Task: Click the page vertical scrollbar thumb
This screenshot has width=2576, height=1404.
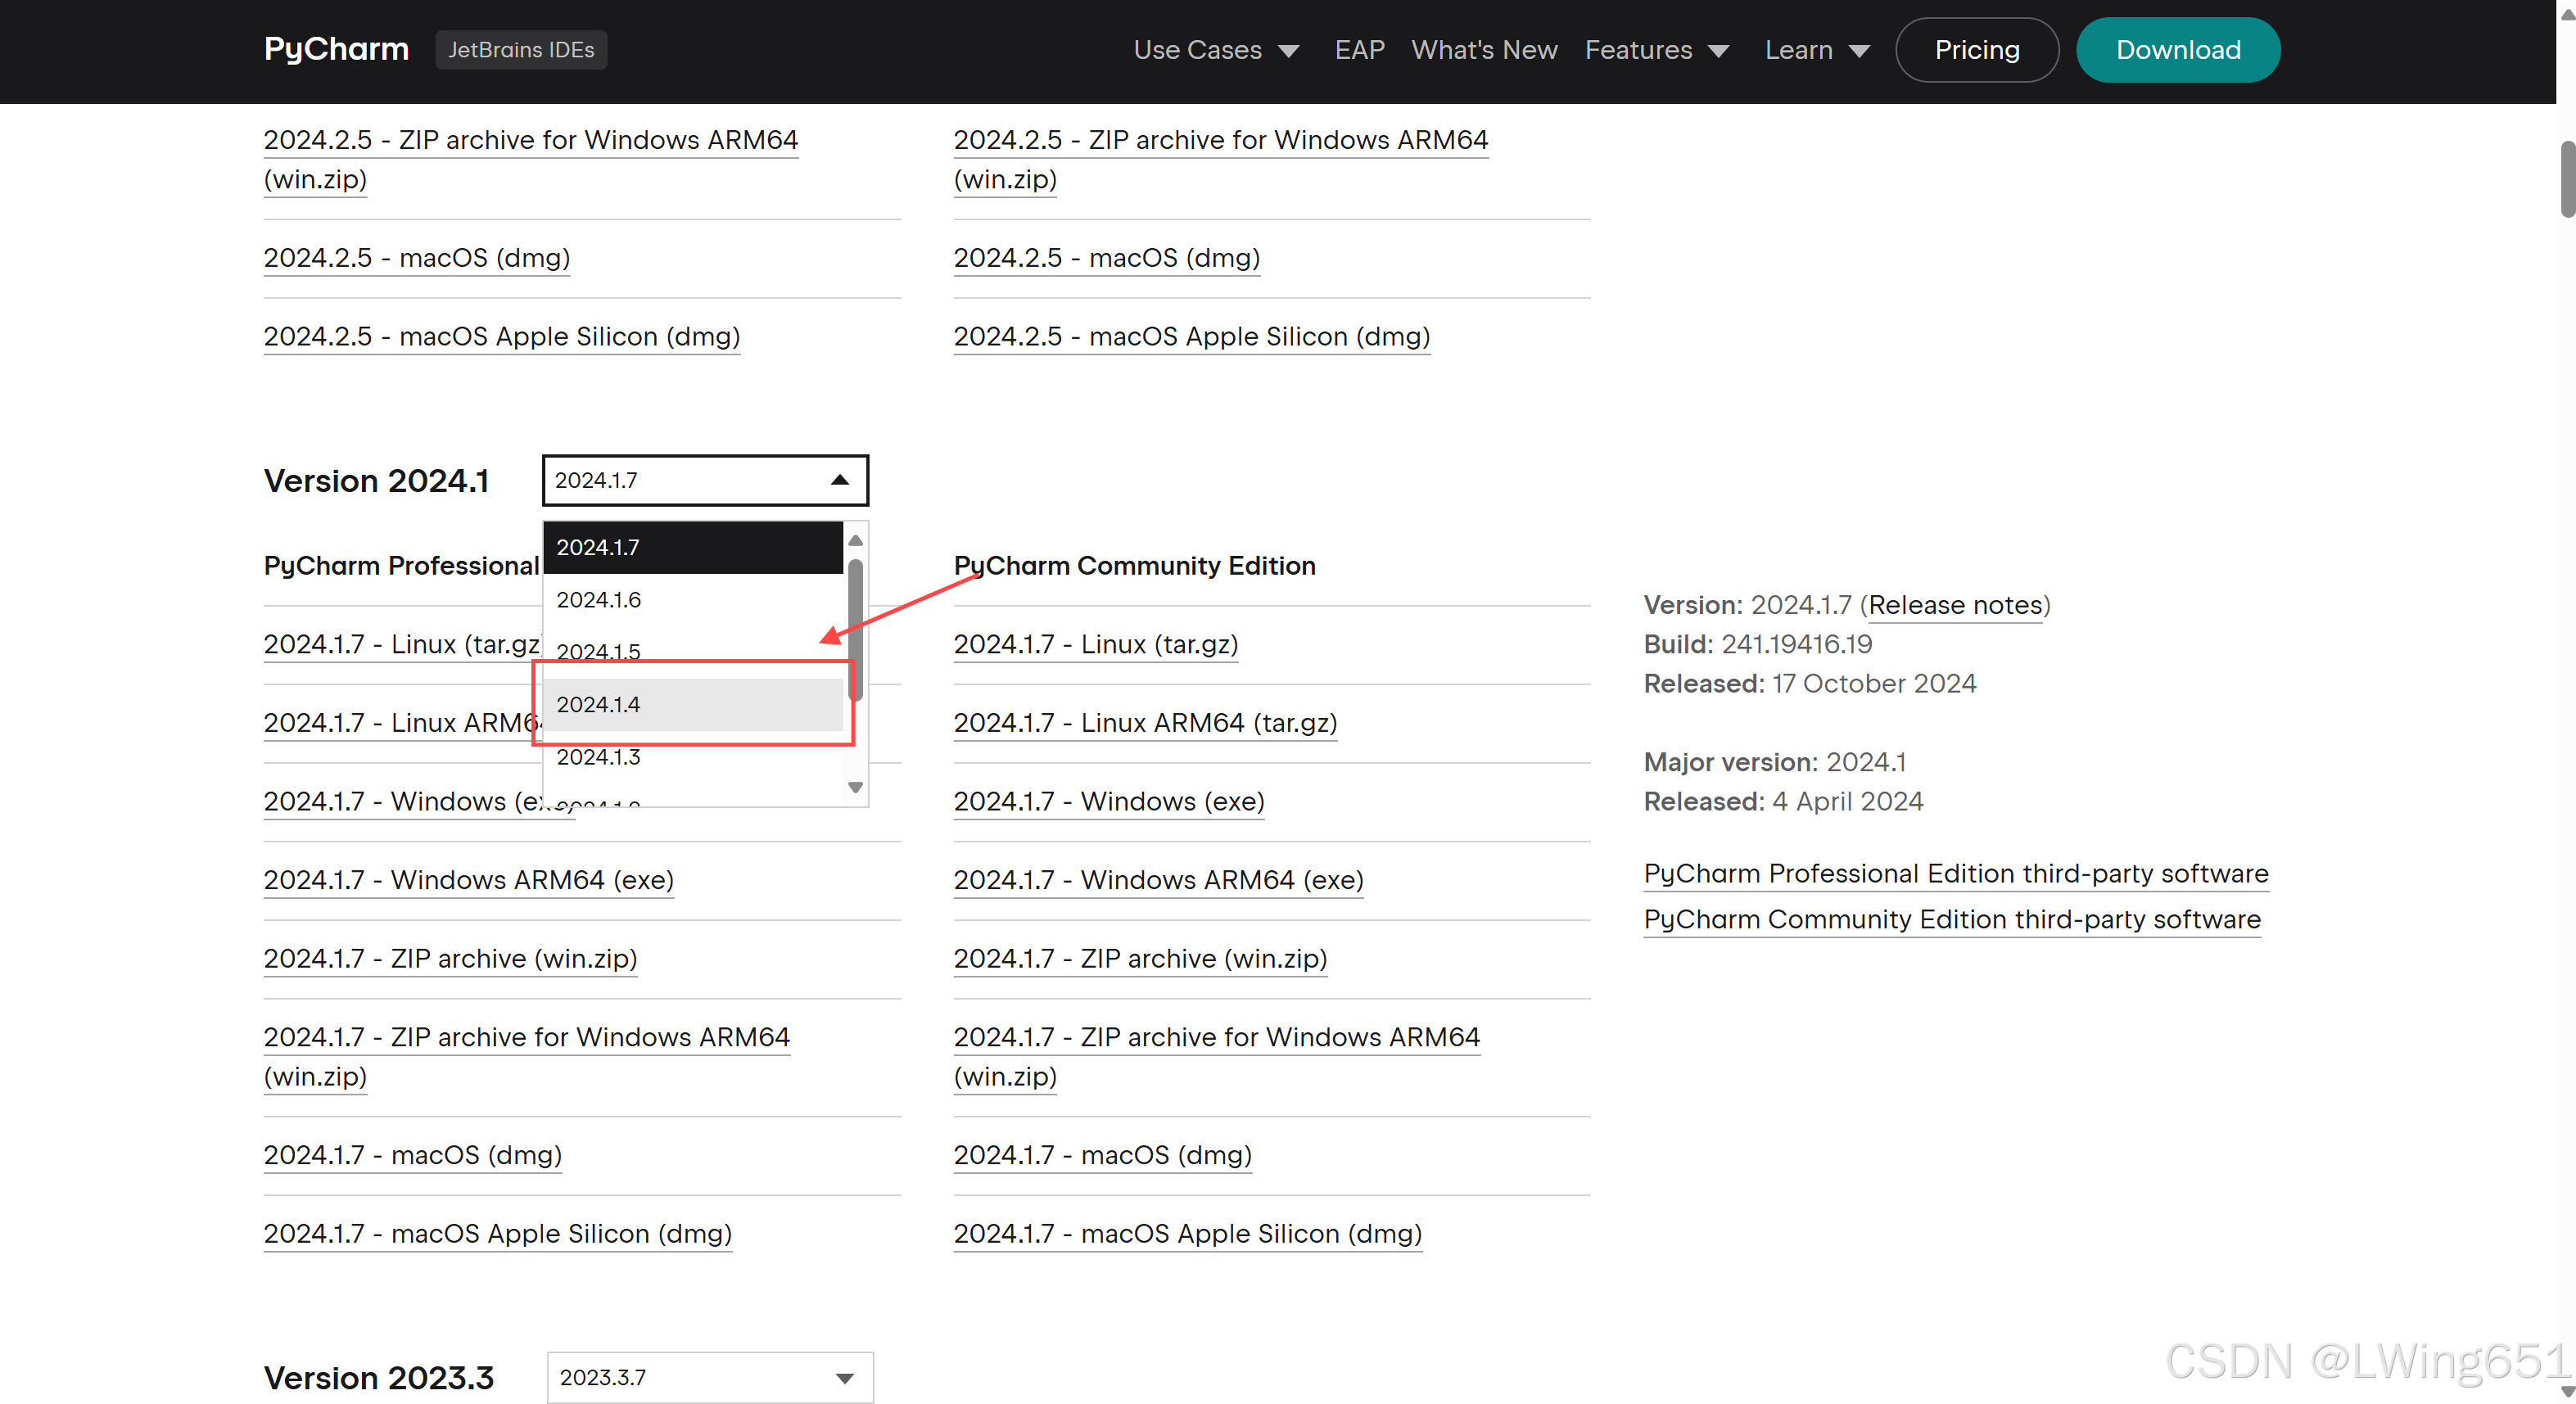Action: pyautogui.click(x=2566, y=180)
